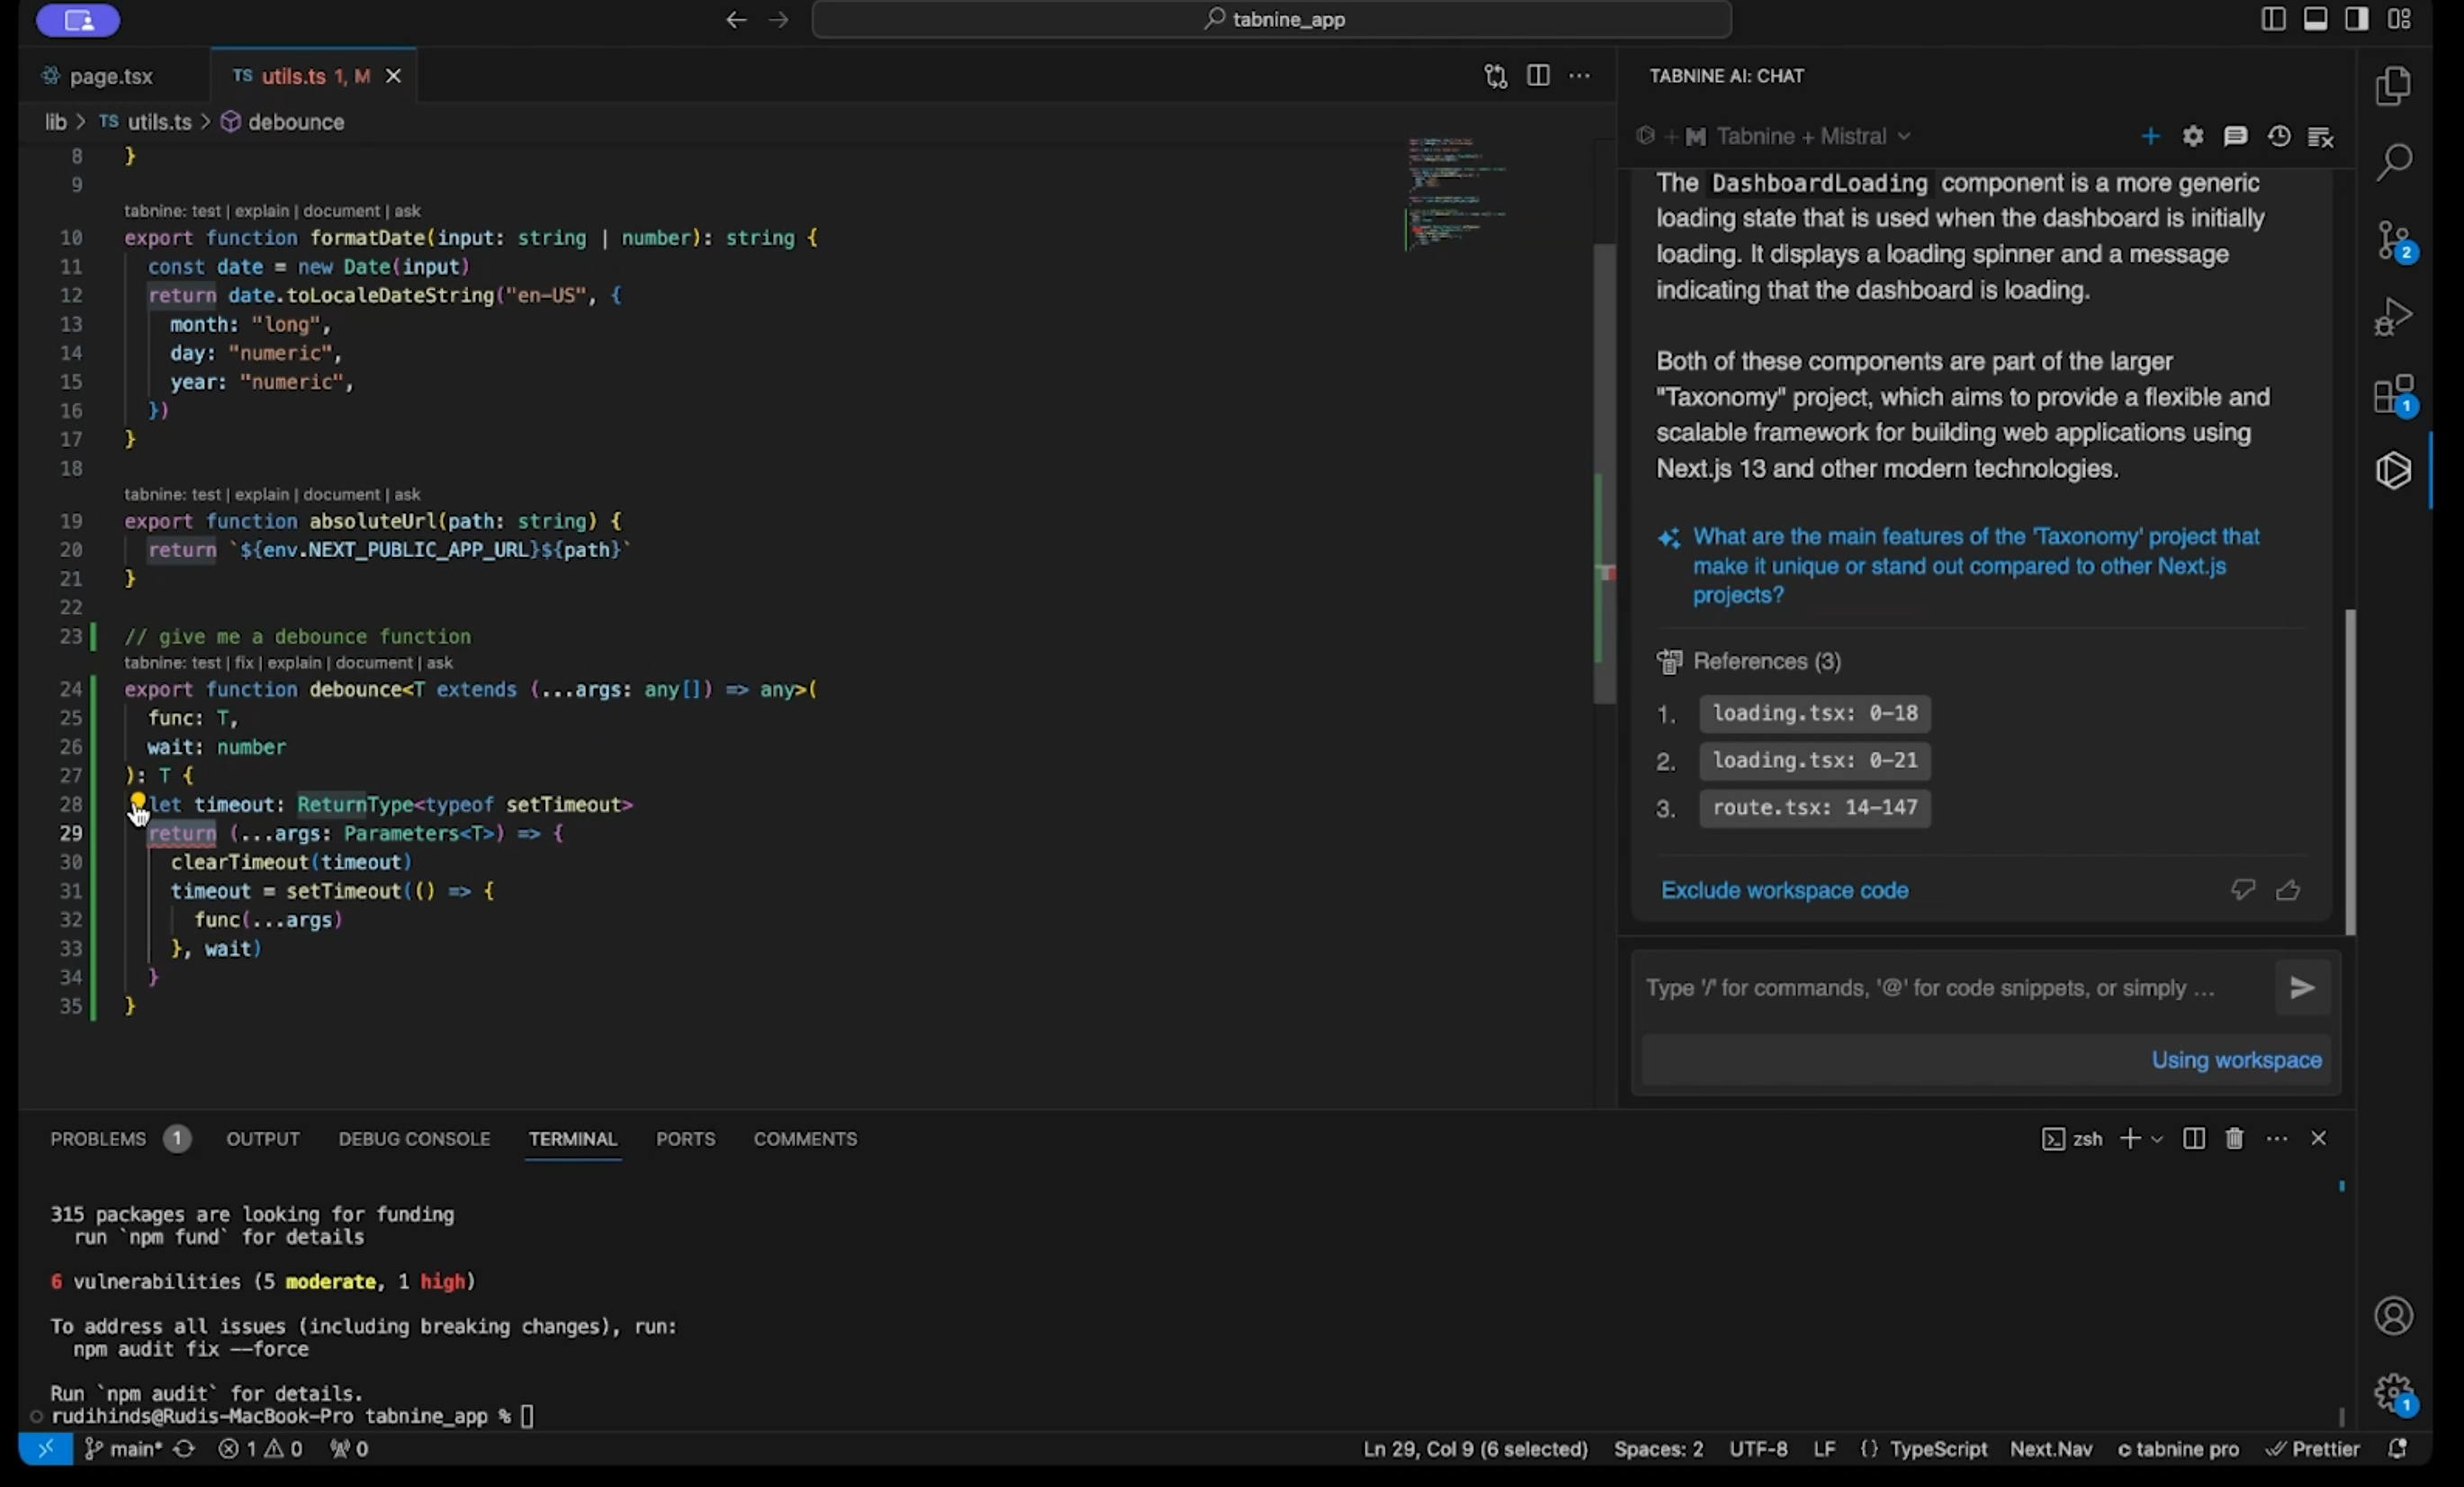Image resolution: width=2464 pixels, height=1487 pixels.
Task: Open the Extensions view
Action: coord(2393,395)
